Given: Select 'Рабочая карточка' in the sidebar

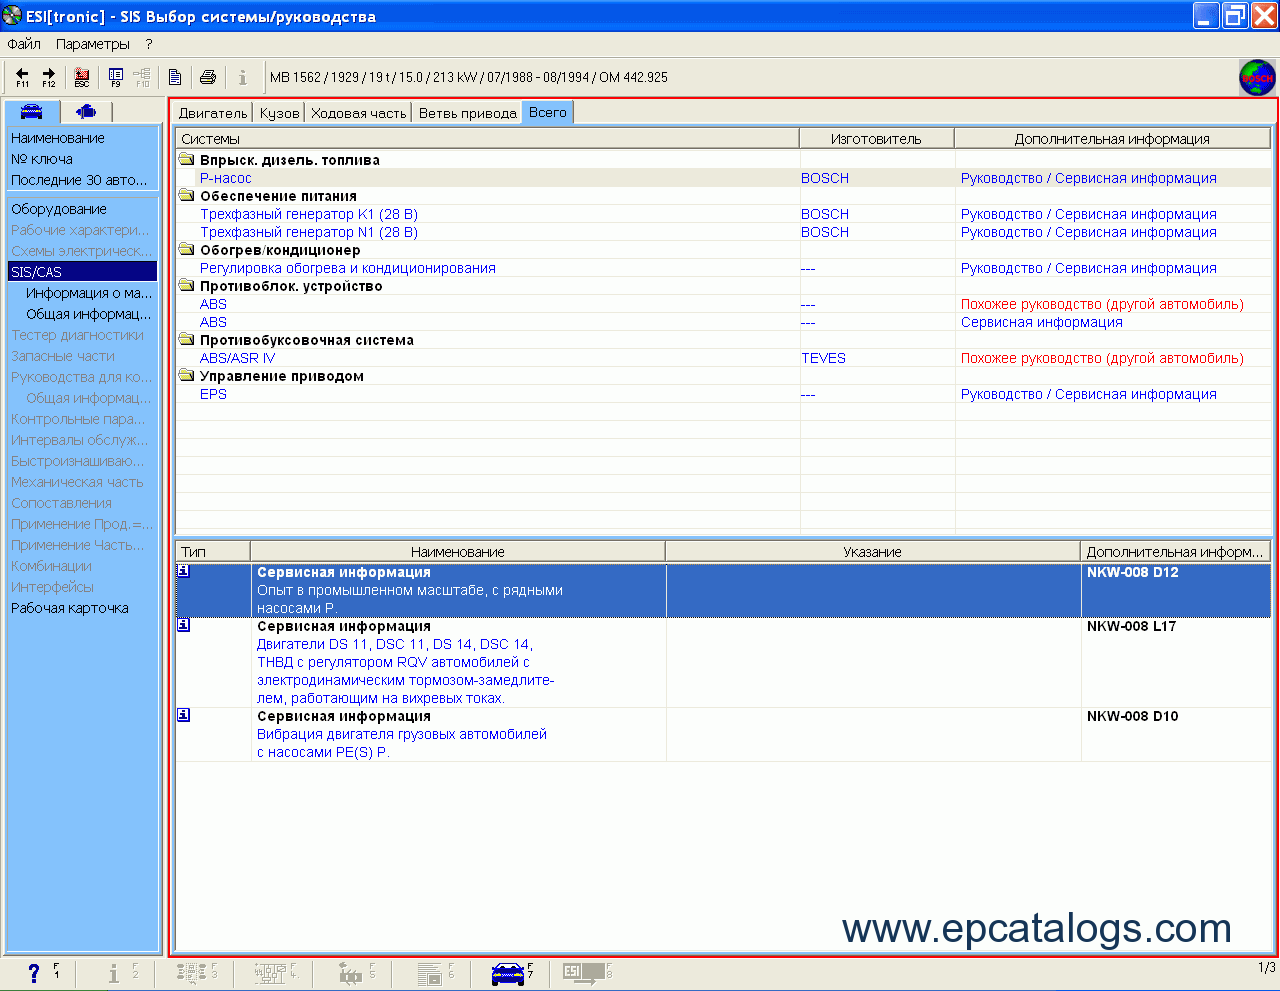Looking at the screenshot, I should [70, 608].
